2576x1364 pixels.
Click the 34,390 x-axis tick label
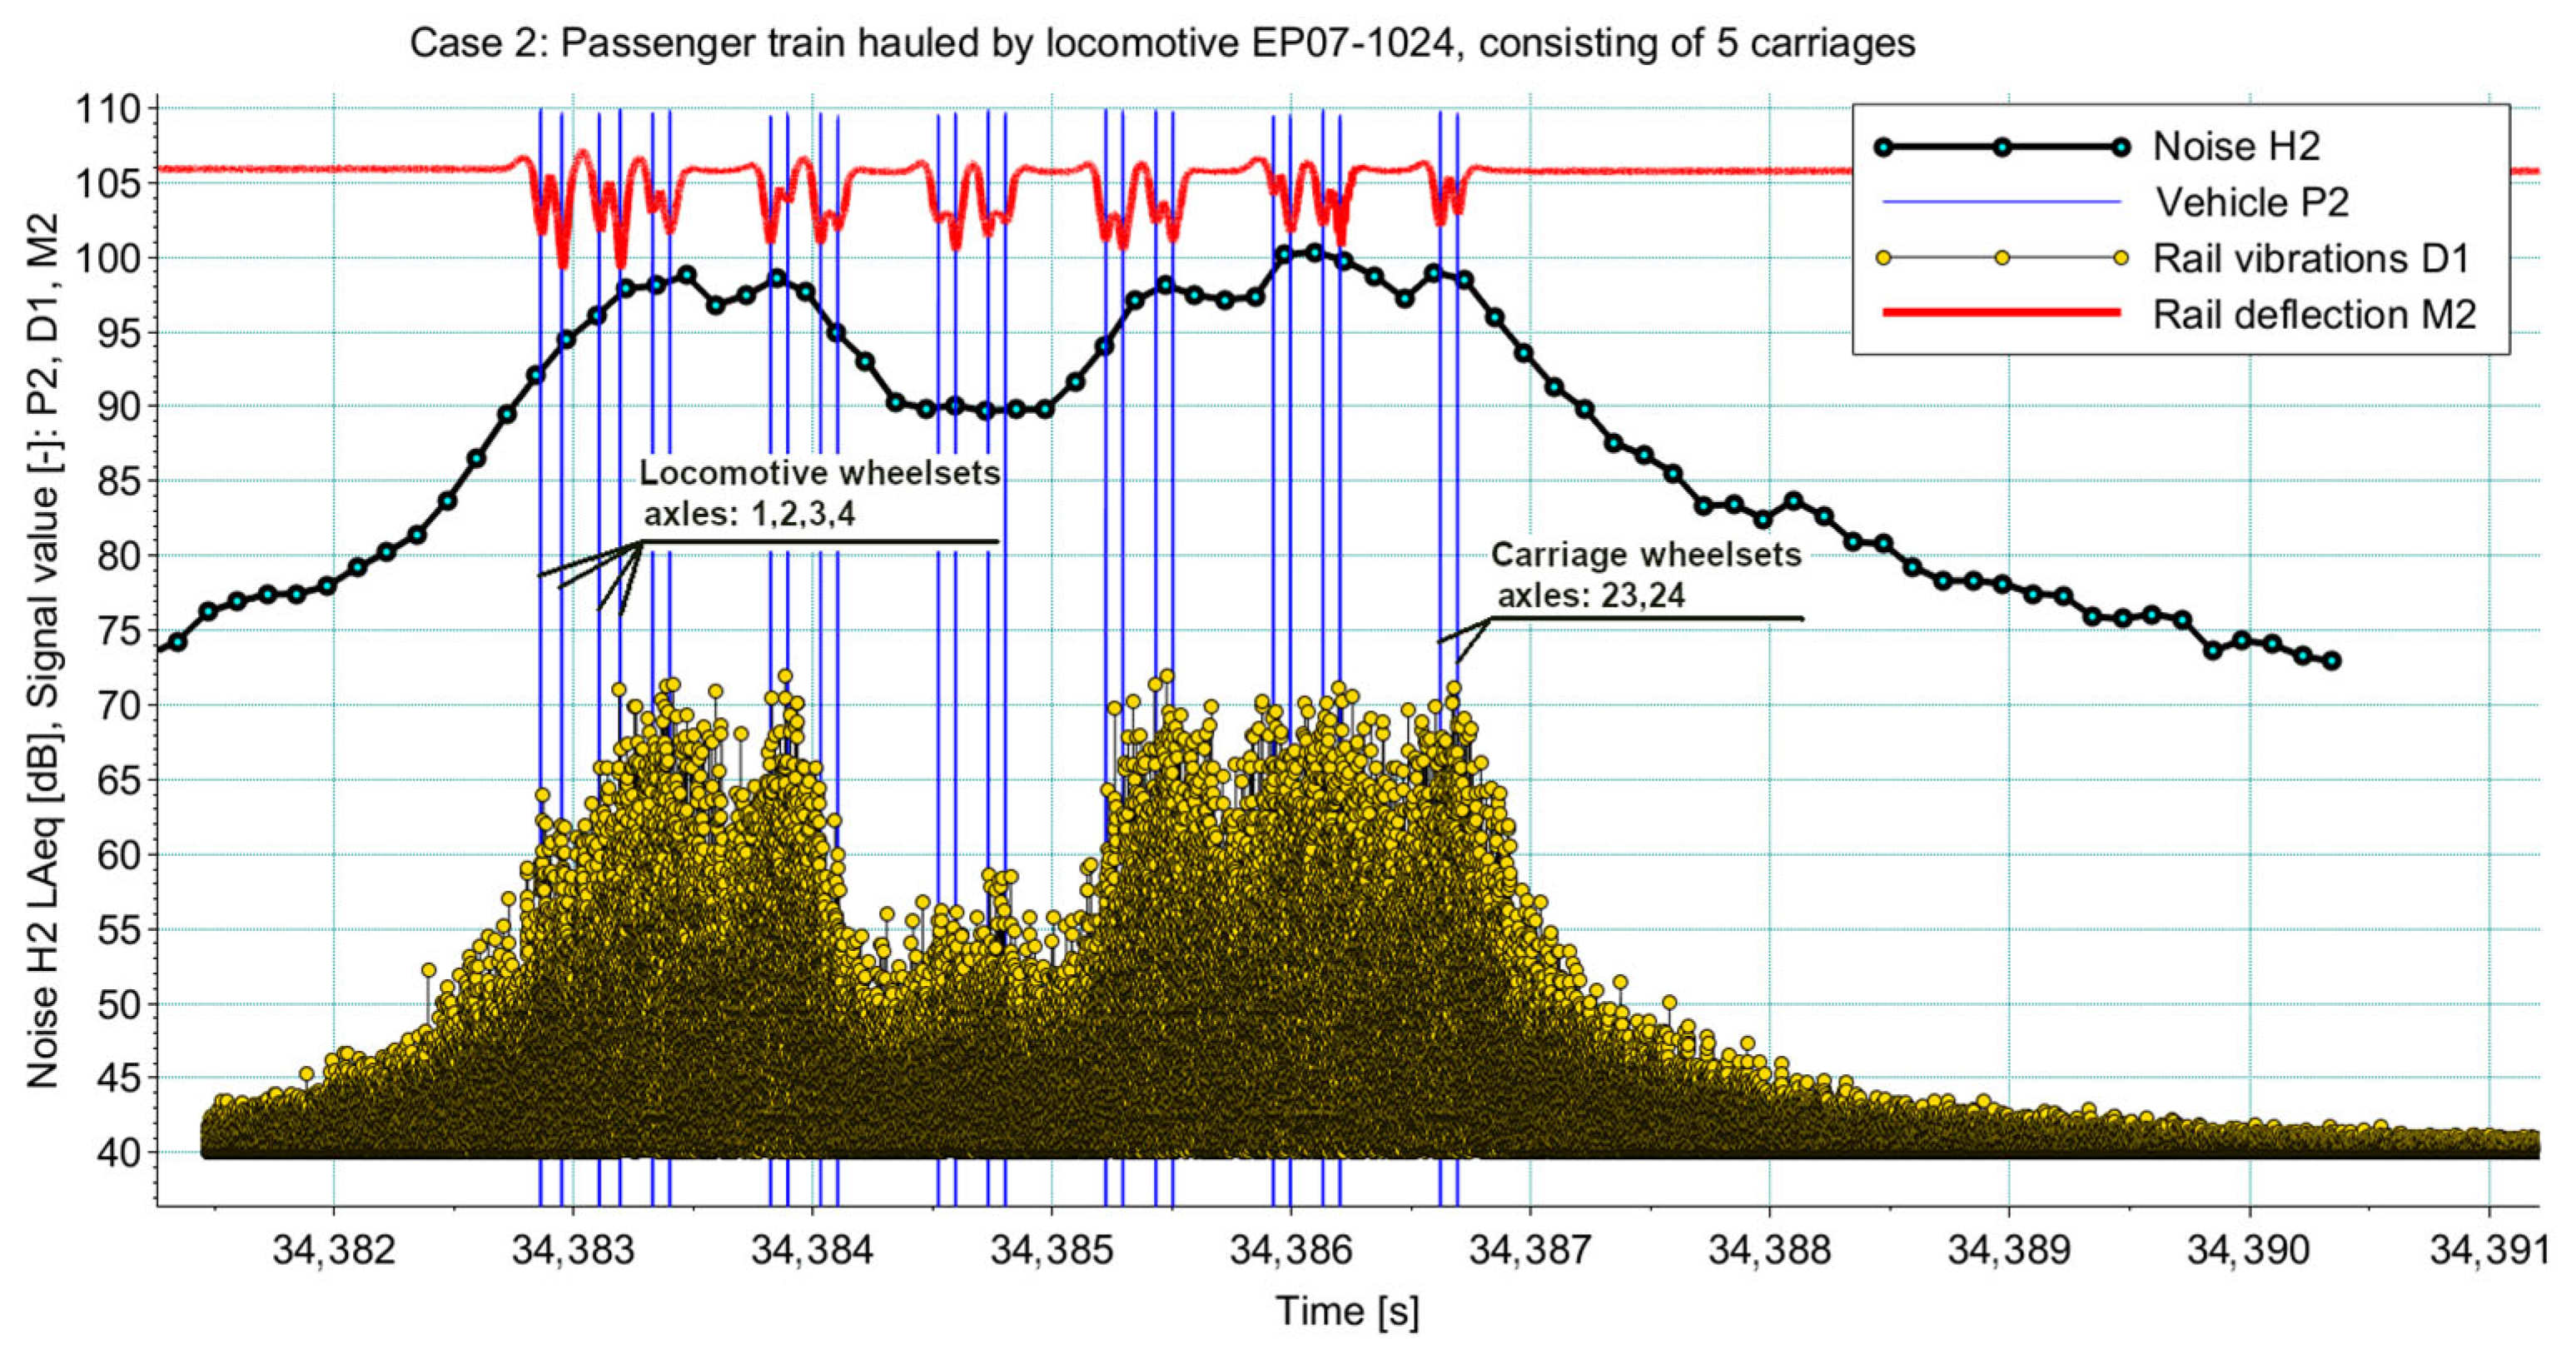click(x=2248, y=1250)
